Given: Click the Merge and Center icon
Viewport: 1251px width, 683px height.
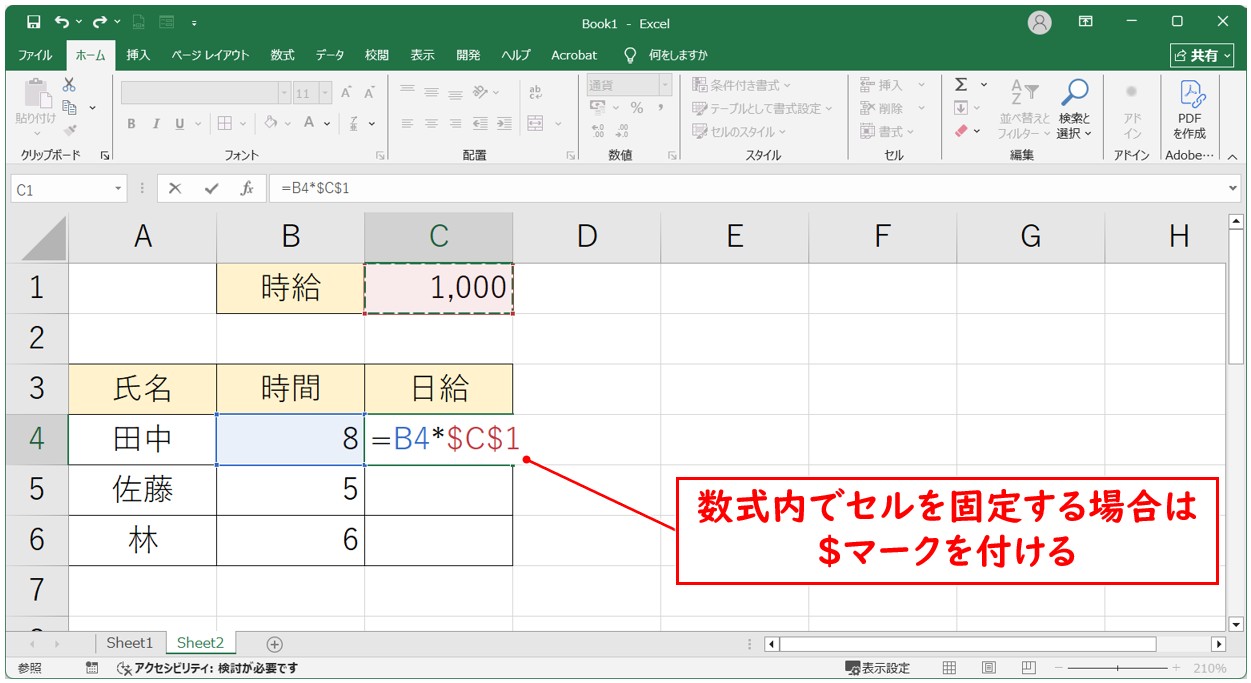Looking at the screenshot, I should coord(535,123).
